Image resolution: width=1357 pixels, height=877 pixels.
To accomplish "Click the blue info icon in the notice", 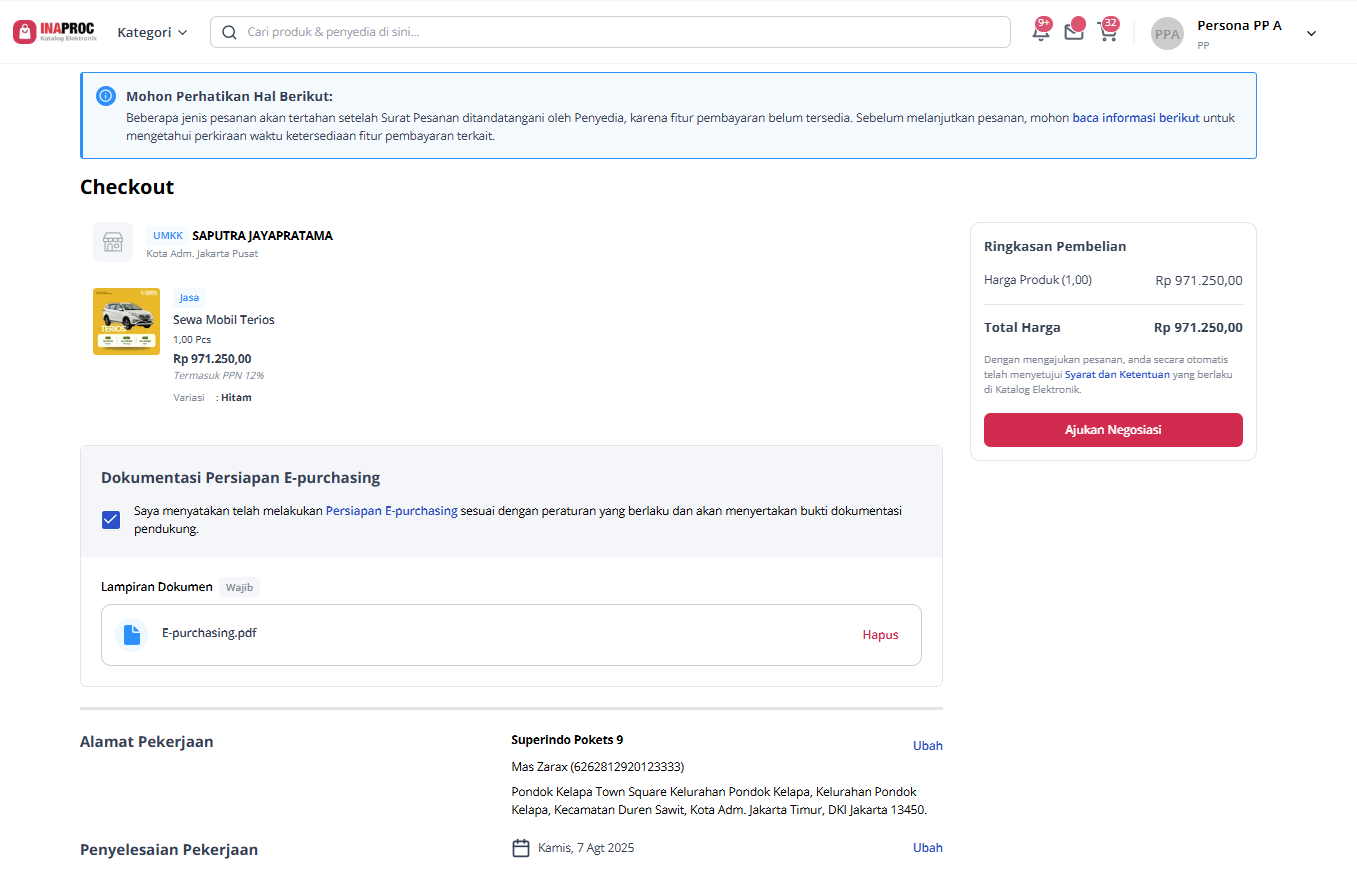I will tap(106, 96).
